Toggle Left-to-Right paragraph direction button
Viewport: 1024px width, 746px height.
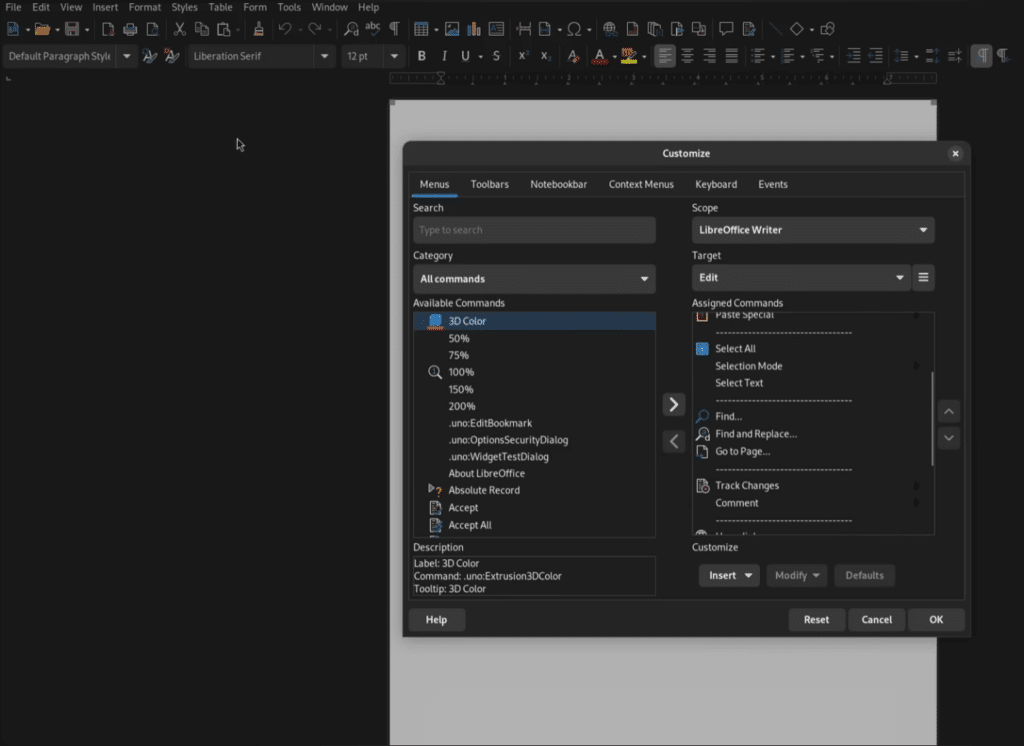pyautogui.click(x=982, y=56)
